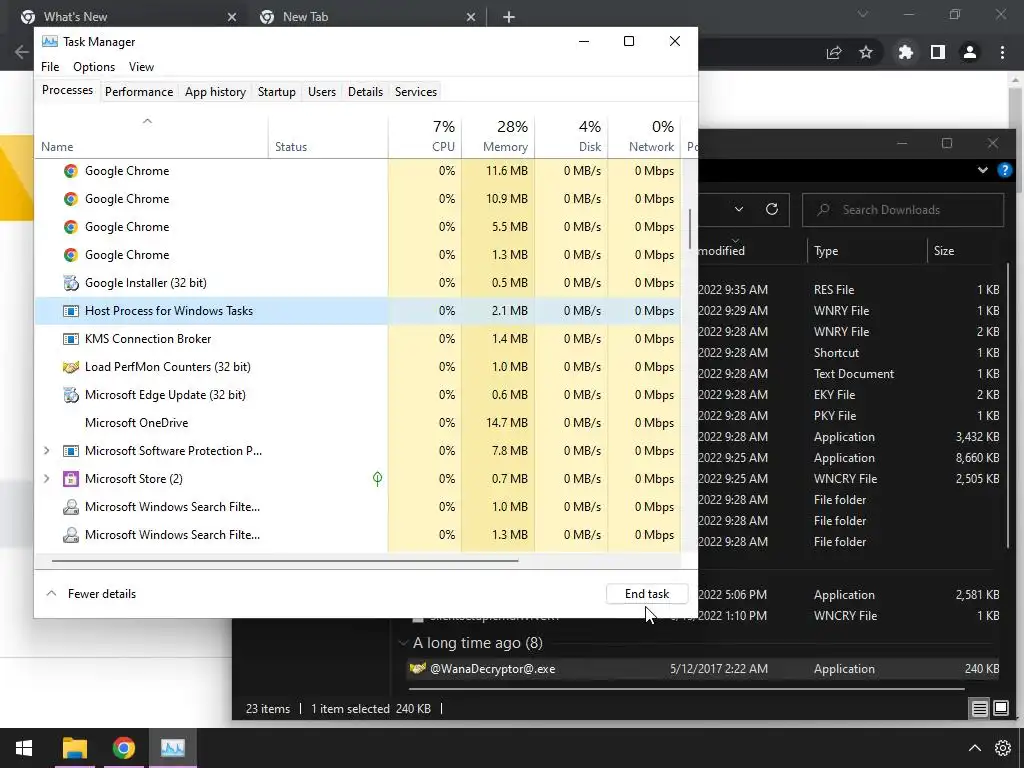
Task: Open the settings gear in the system tray
Action: (x=1002, y=748)
